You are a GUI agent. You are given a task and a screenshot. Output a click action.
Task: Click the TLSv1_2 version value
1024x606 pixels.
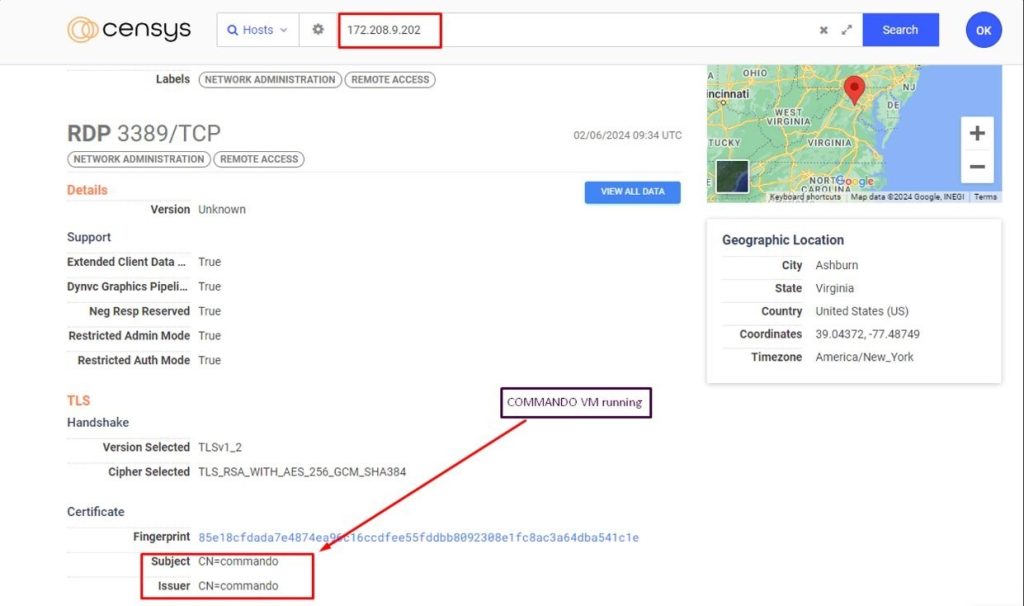pos(220,447)
